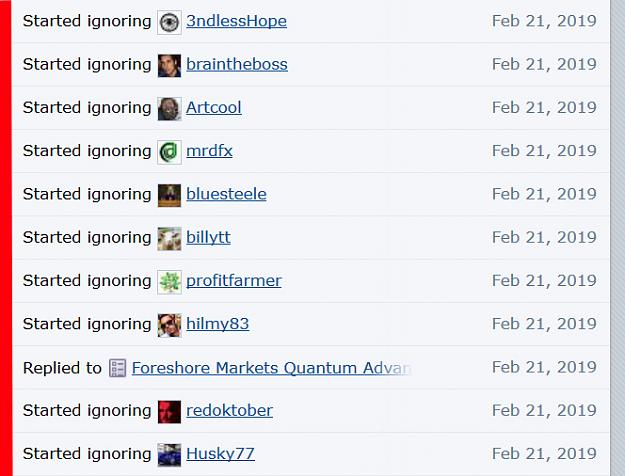Click the thread icon beside Foreshore Markets
Screen dimensions: 625x476
click(x=118, y=368)
